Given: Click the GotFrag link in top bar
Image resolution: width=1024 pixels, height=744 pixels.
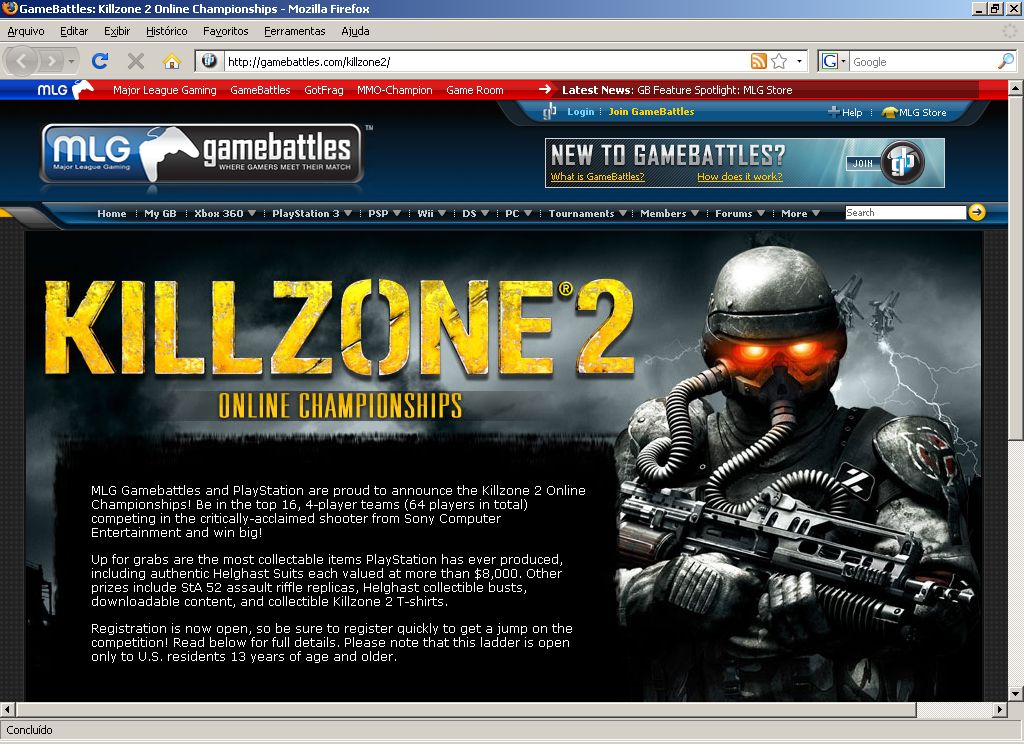Looking at the screenshot, I should point(324,90).
